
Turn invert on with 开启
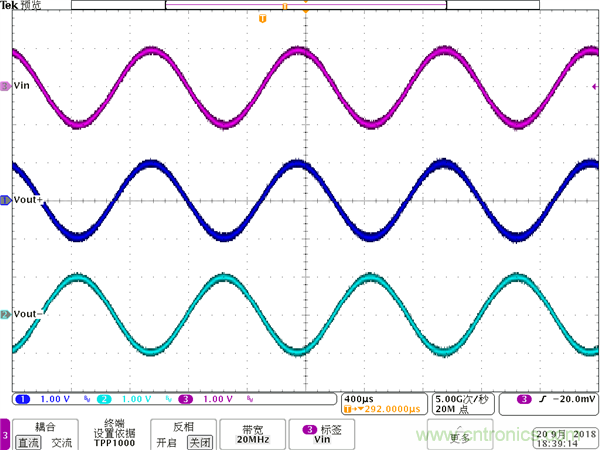tap(167, 442)
